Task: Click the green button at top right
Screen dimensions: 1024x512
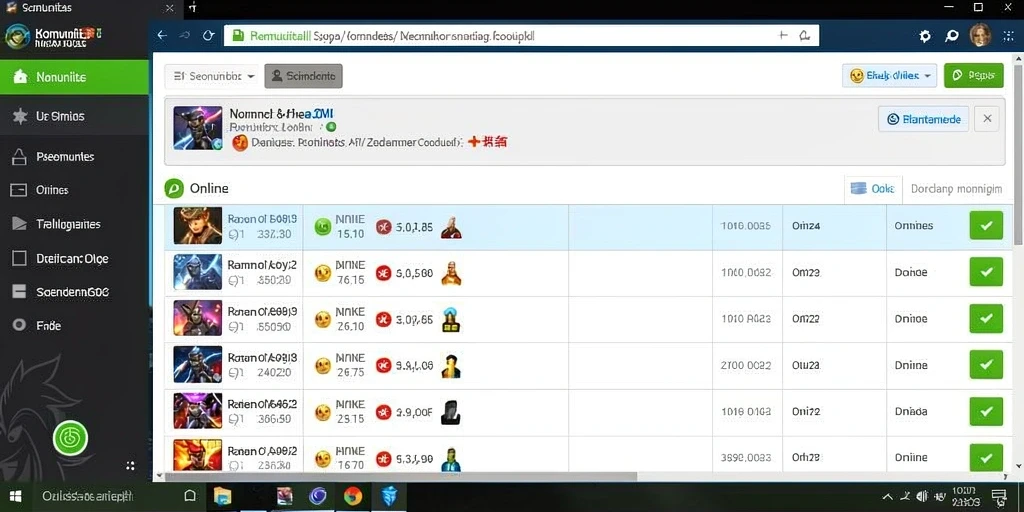Action: [x=974, y=76]
